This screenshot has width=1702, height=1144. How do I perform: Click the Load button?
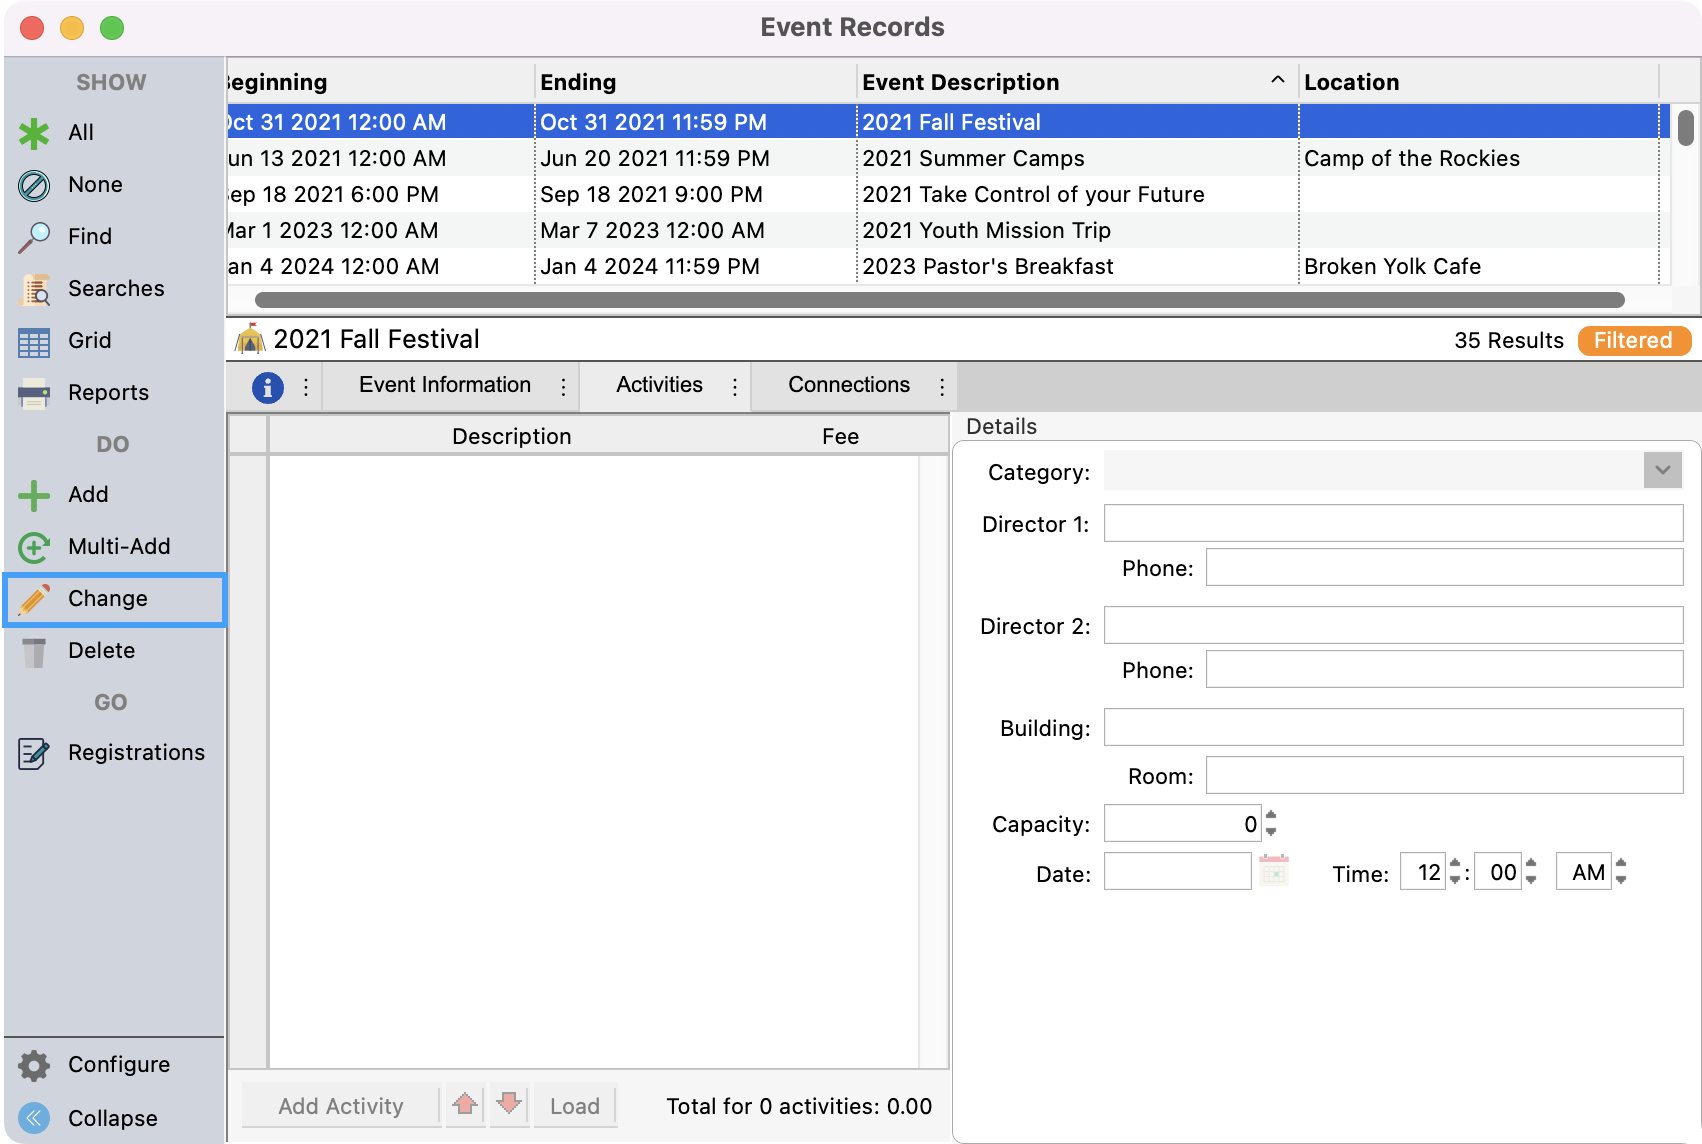575,1106
